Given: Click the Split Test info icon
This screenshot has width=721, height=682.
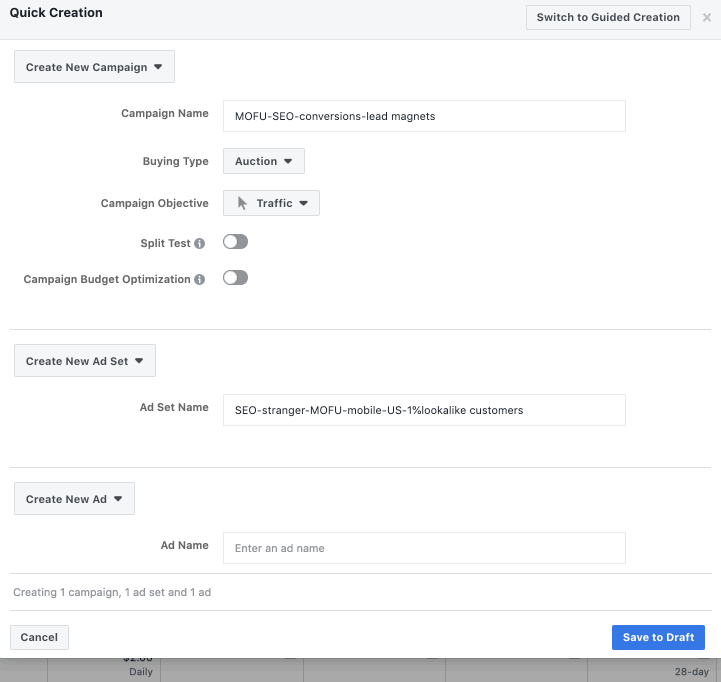Looking at the screenshot, I should [x=200, y=244].
